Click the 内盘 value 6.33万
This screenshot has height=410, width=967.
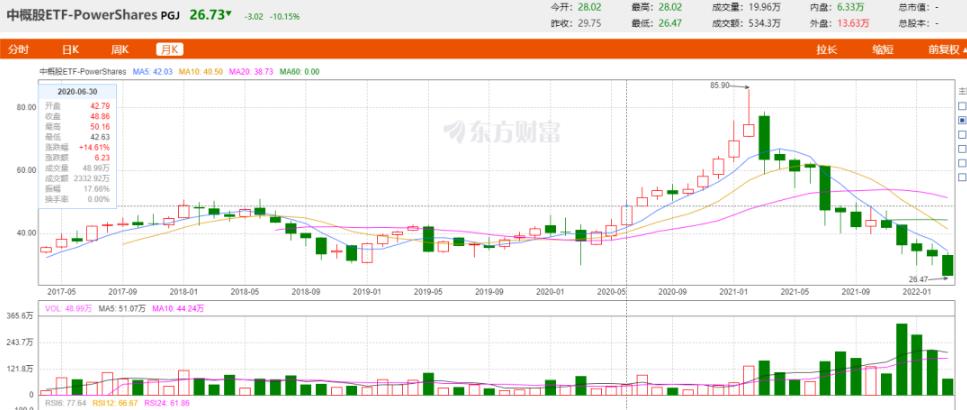(851, 7)
